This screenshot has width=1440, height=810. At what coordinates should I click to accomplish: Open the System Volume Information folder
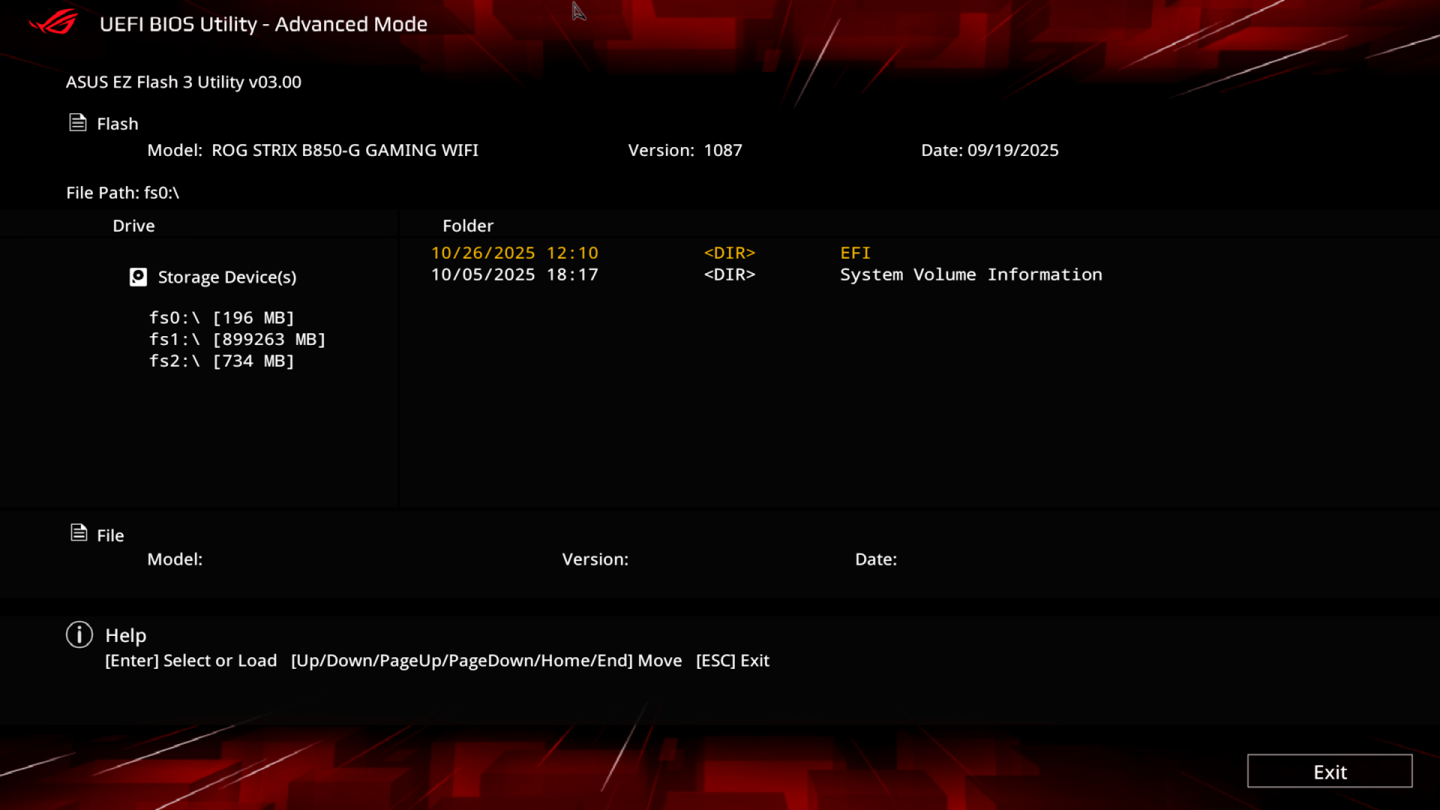point(971,274)
